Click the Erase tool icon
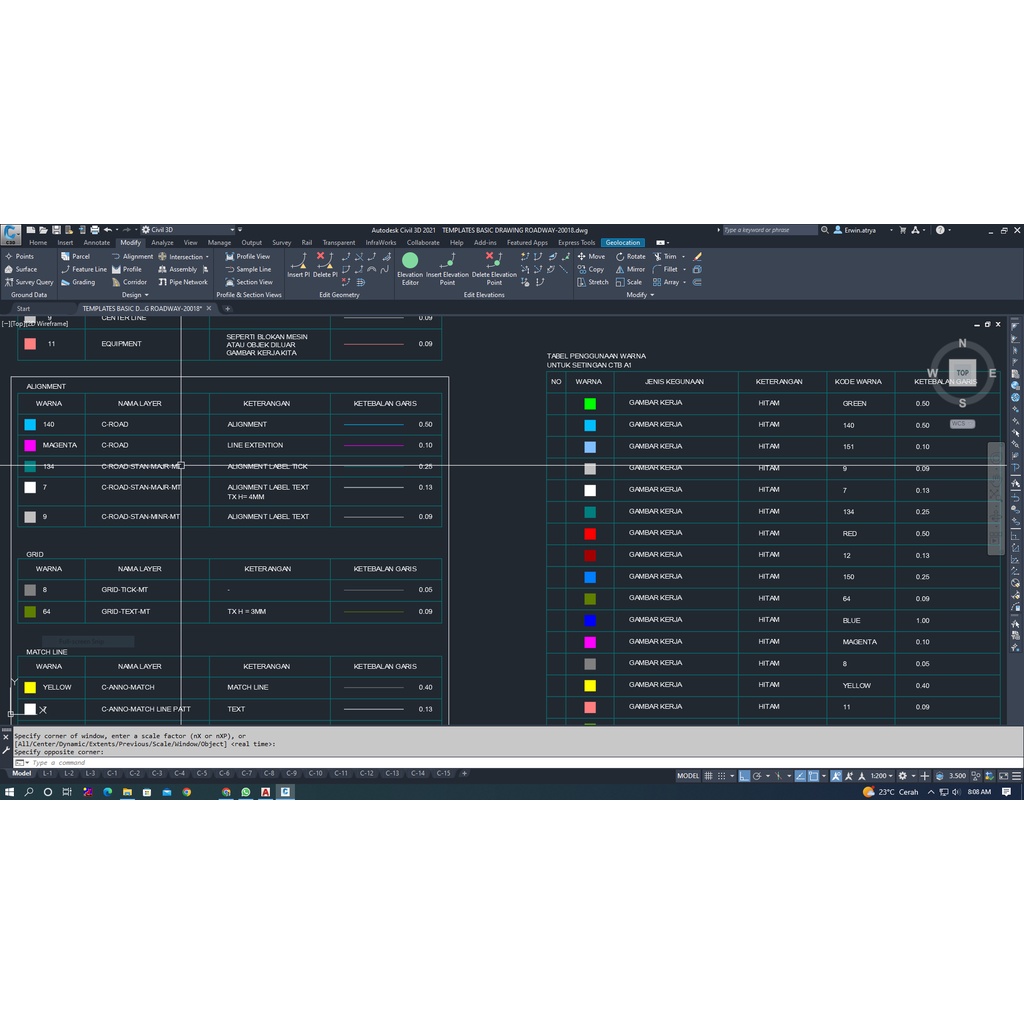Screen dimensions: 1024x1024 click(697, 257)
